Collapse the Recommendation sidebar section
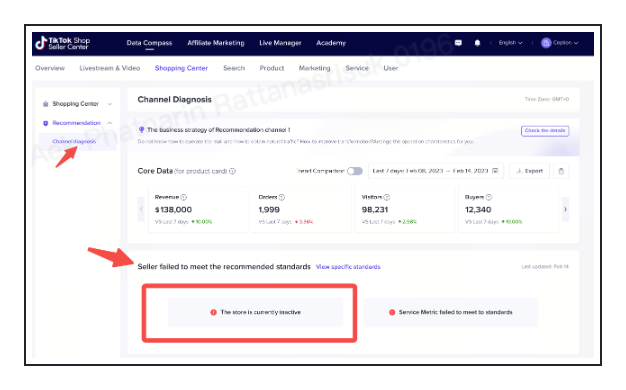 (110, 123)
